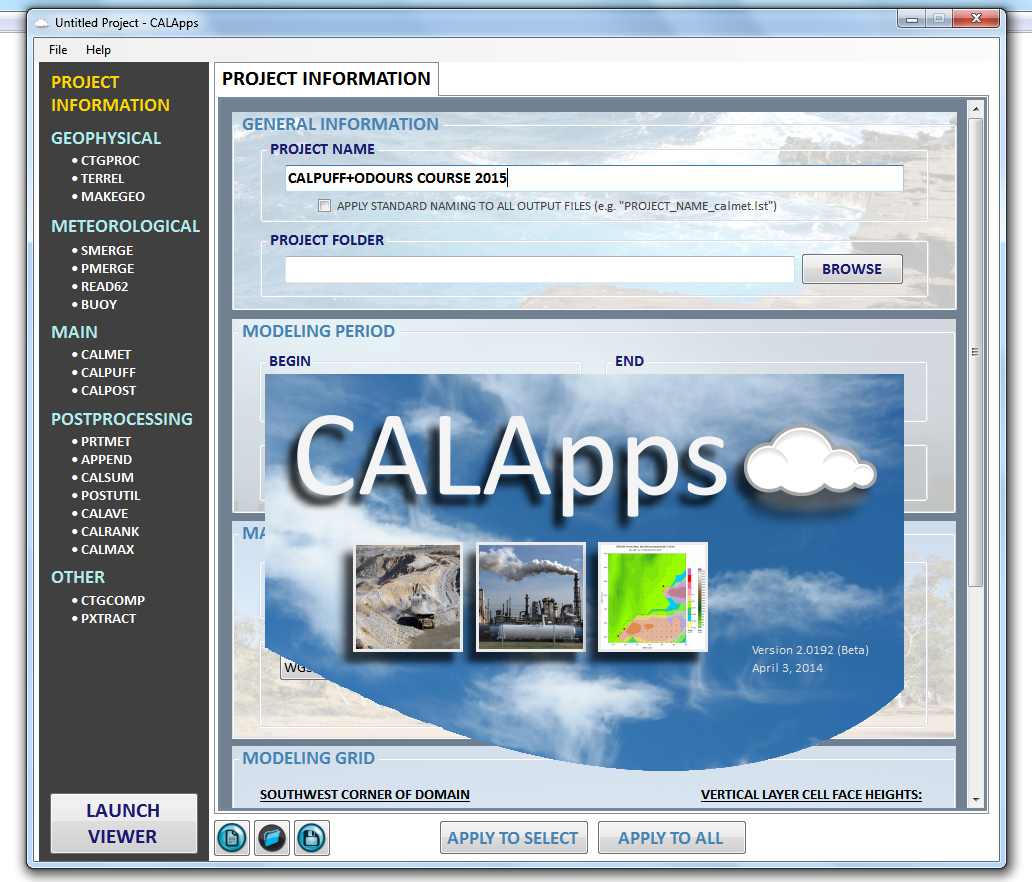Select the GEOPHYSICAL section heading

click(106, 138)
